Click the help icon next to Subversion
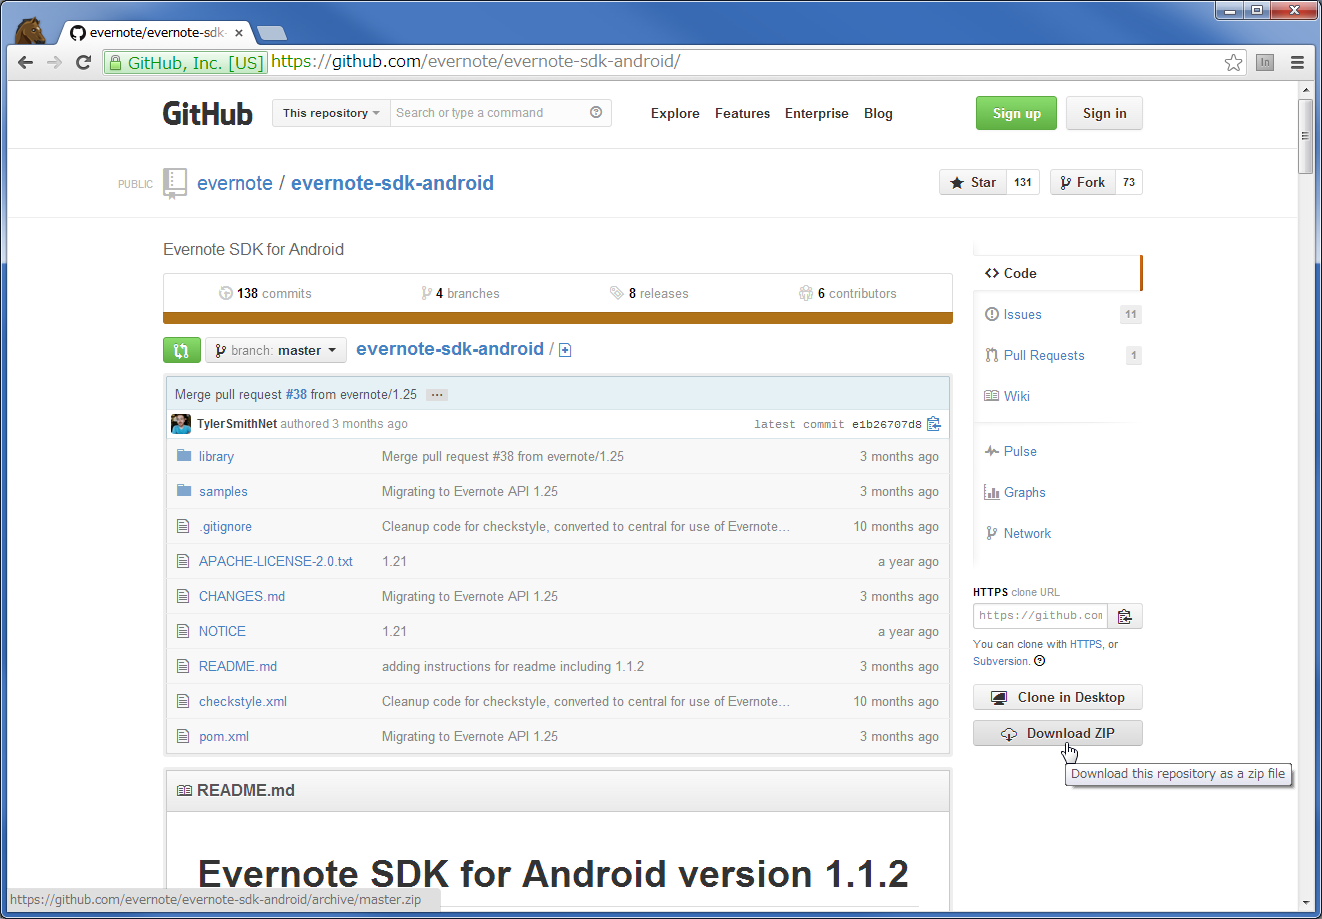Image resolution: width=1322 pixels, height=919 pixels. (x=1040, y=661)
